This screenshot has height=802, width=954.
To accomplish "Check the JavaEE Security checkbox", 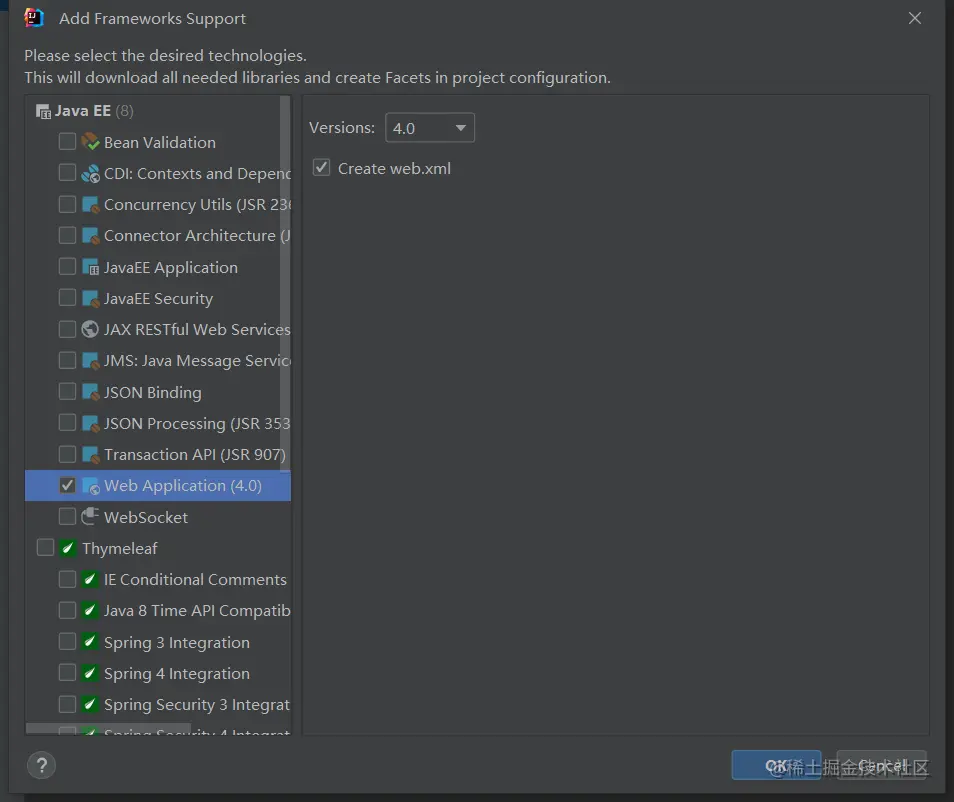I will [x=67, y=298].
